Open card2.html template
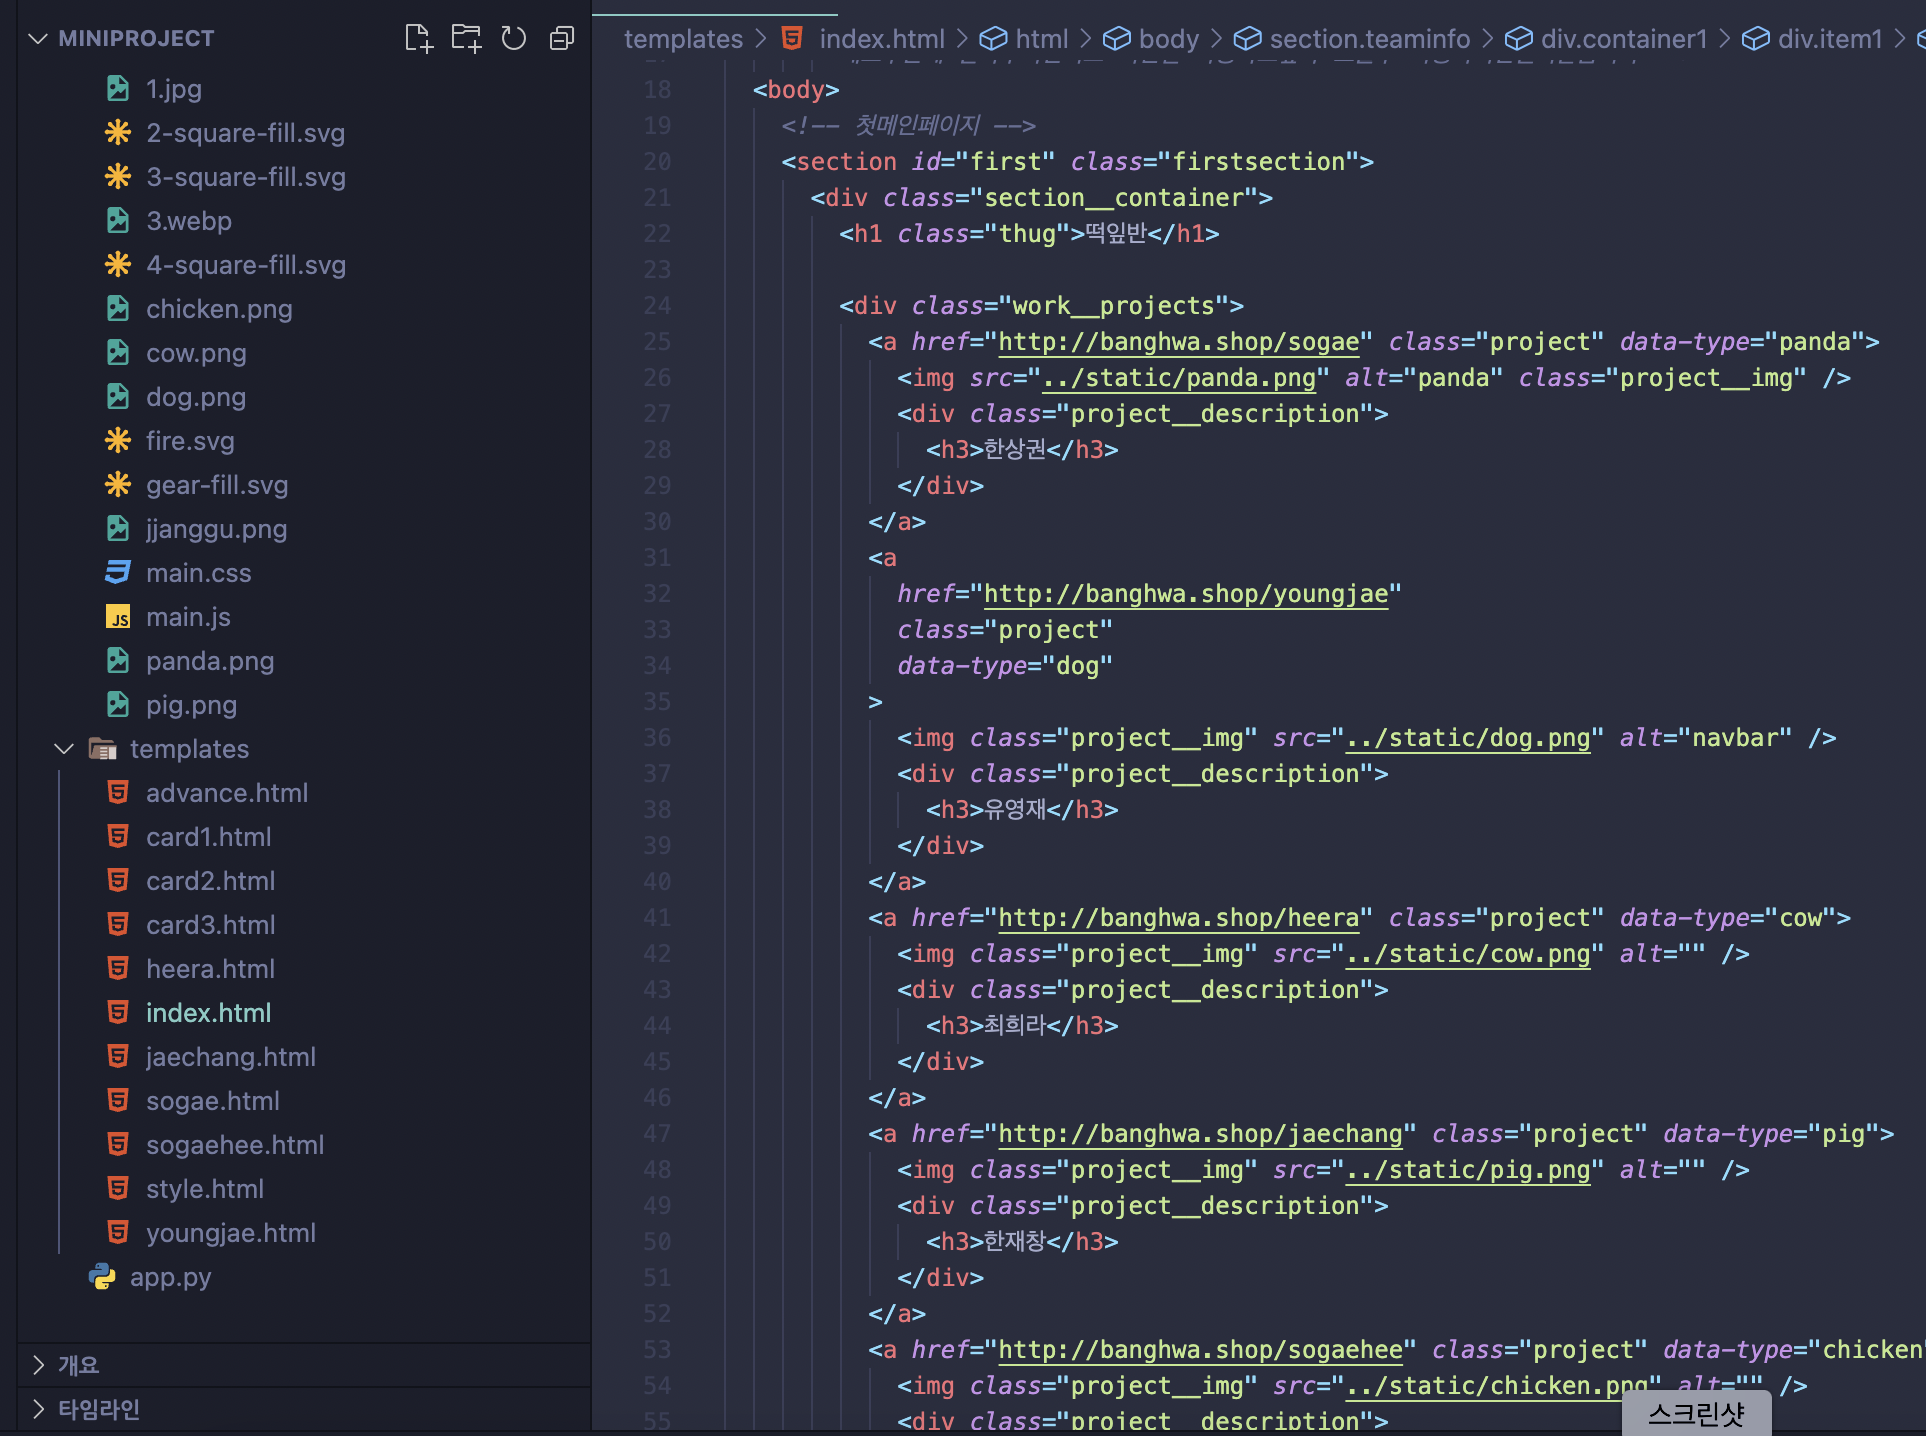Viewport: 1926px width, 1436px height. click(x=210, y=881)
